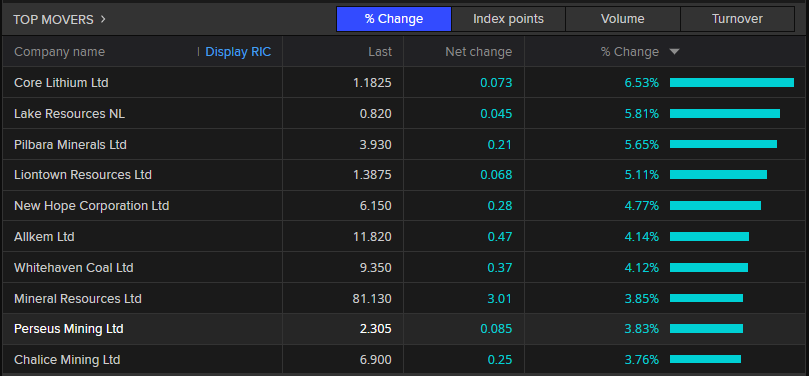Click the 4.12% change value

coord(642,268)
